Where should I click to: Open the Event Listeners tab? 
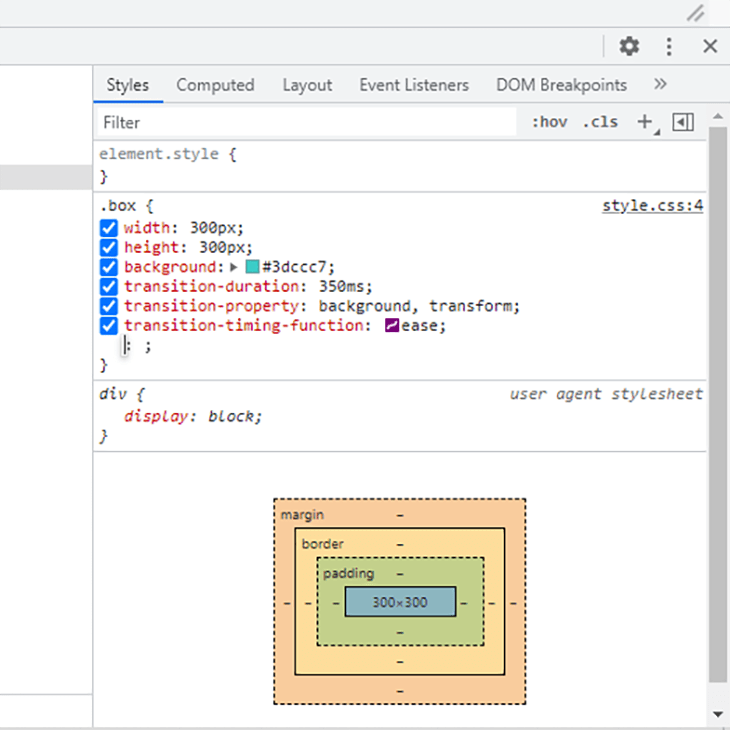point(414,85)
